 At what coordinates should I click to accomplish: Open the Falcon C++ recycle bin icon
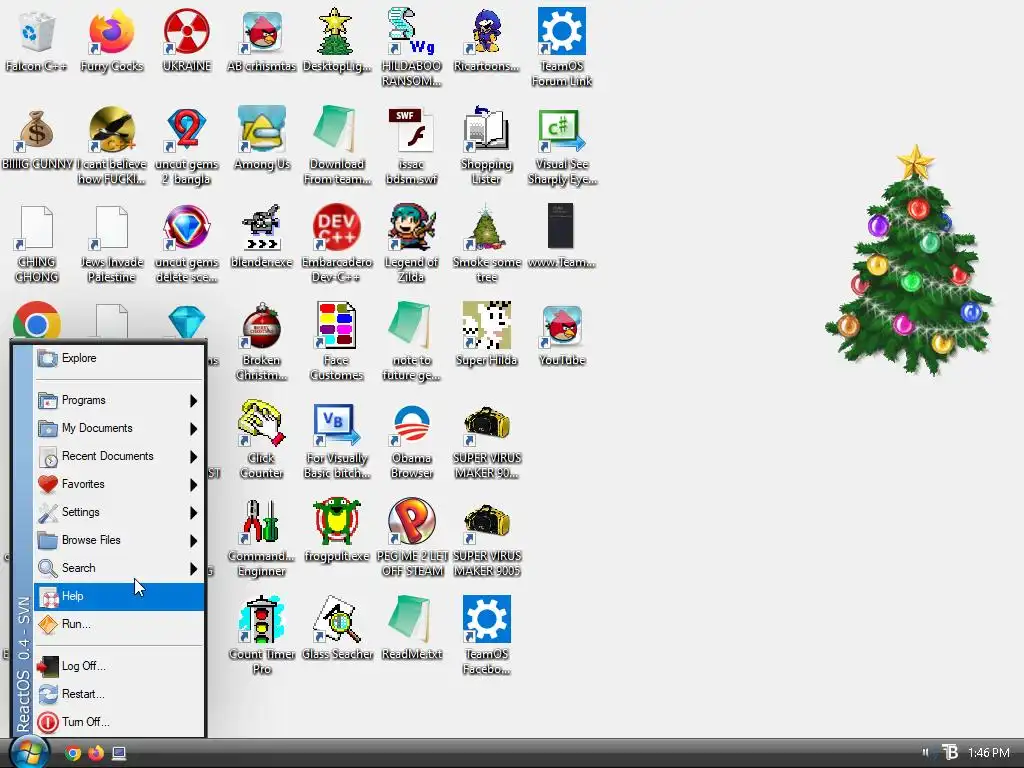point(36,31)
